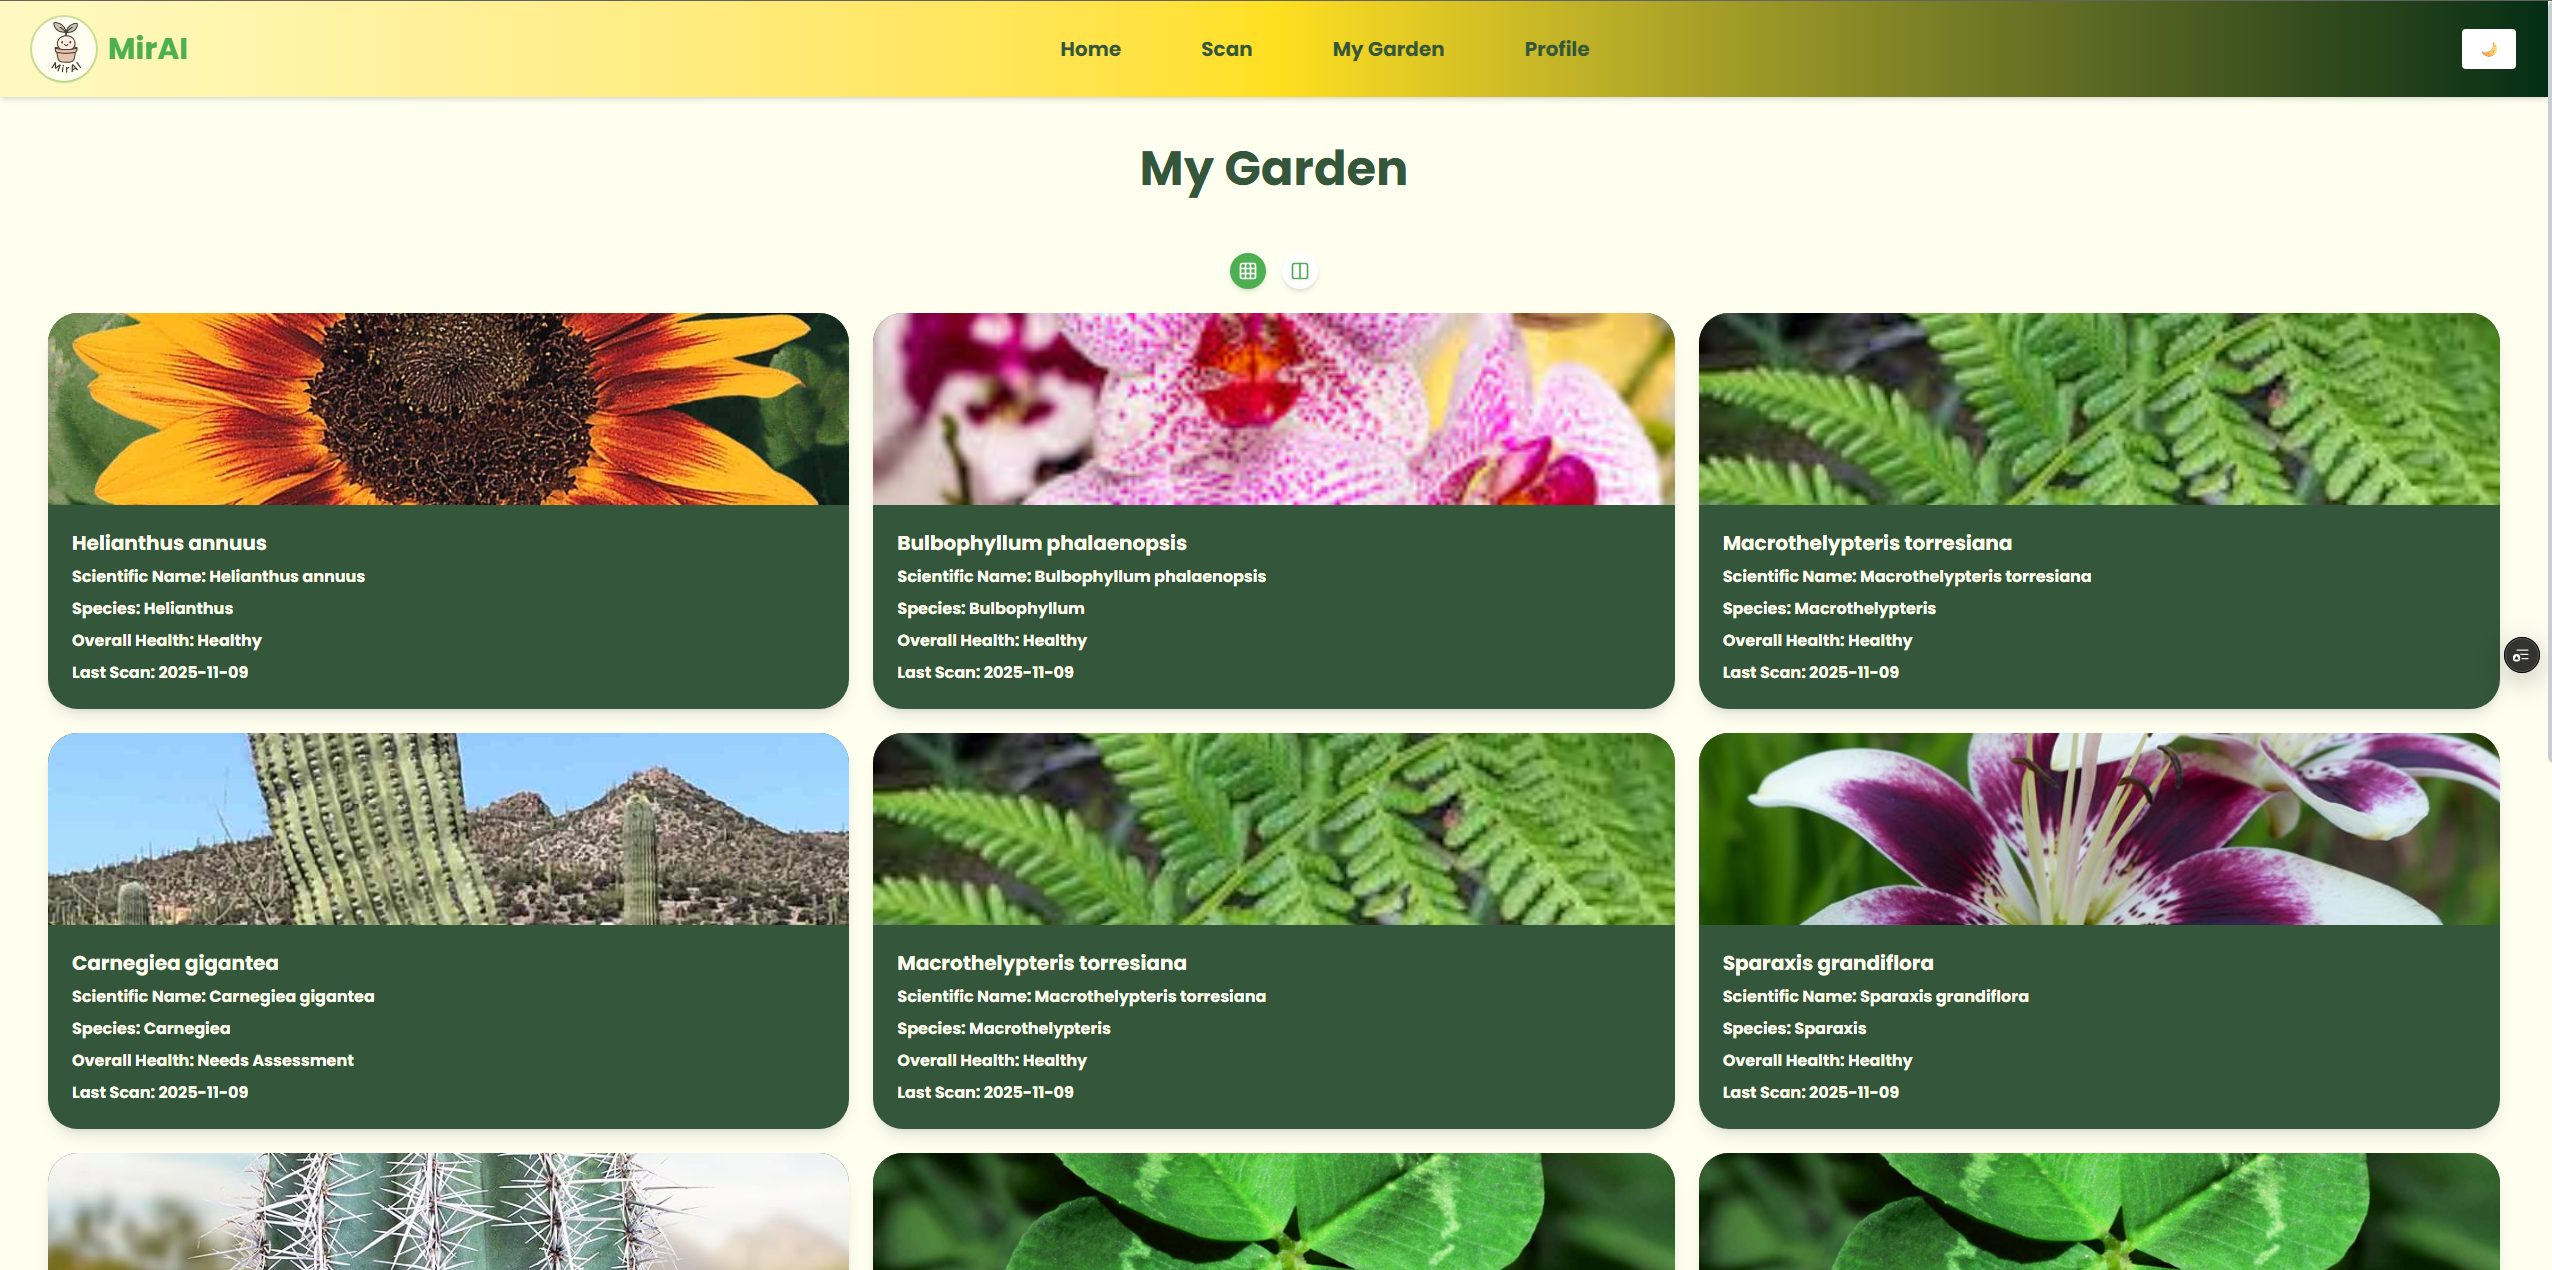
Task: Switch to grid view layout
Action: pos(1247,271)
